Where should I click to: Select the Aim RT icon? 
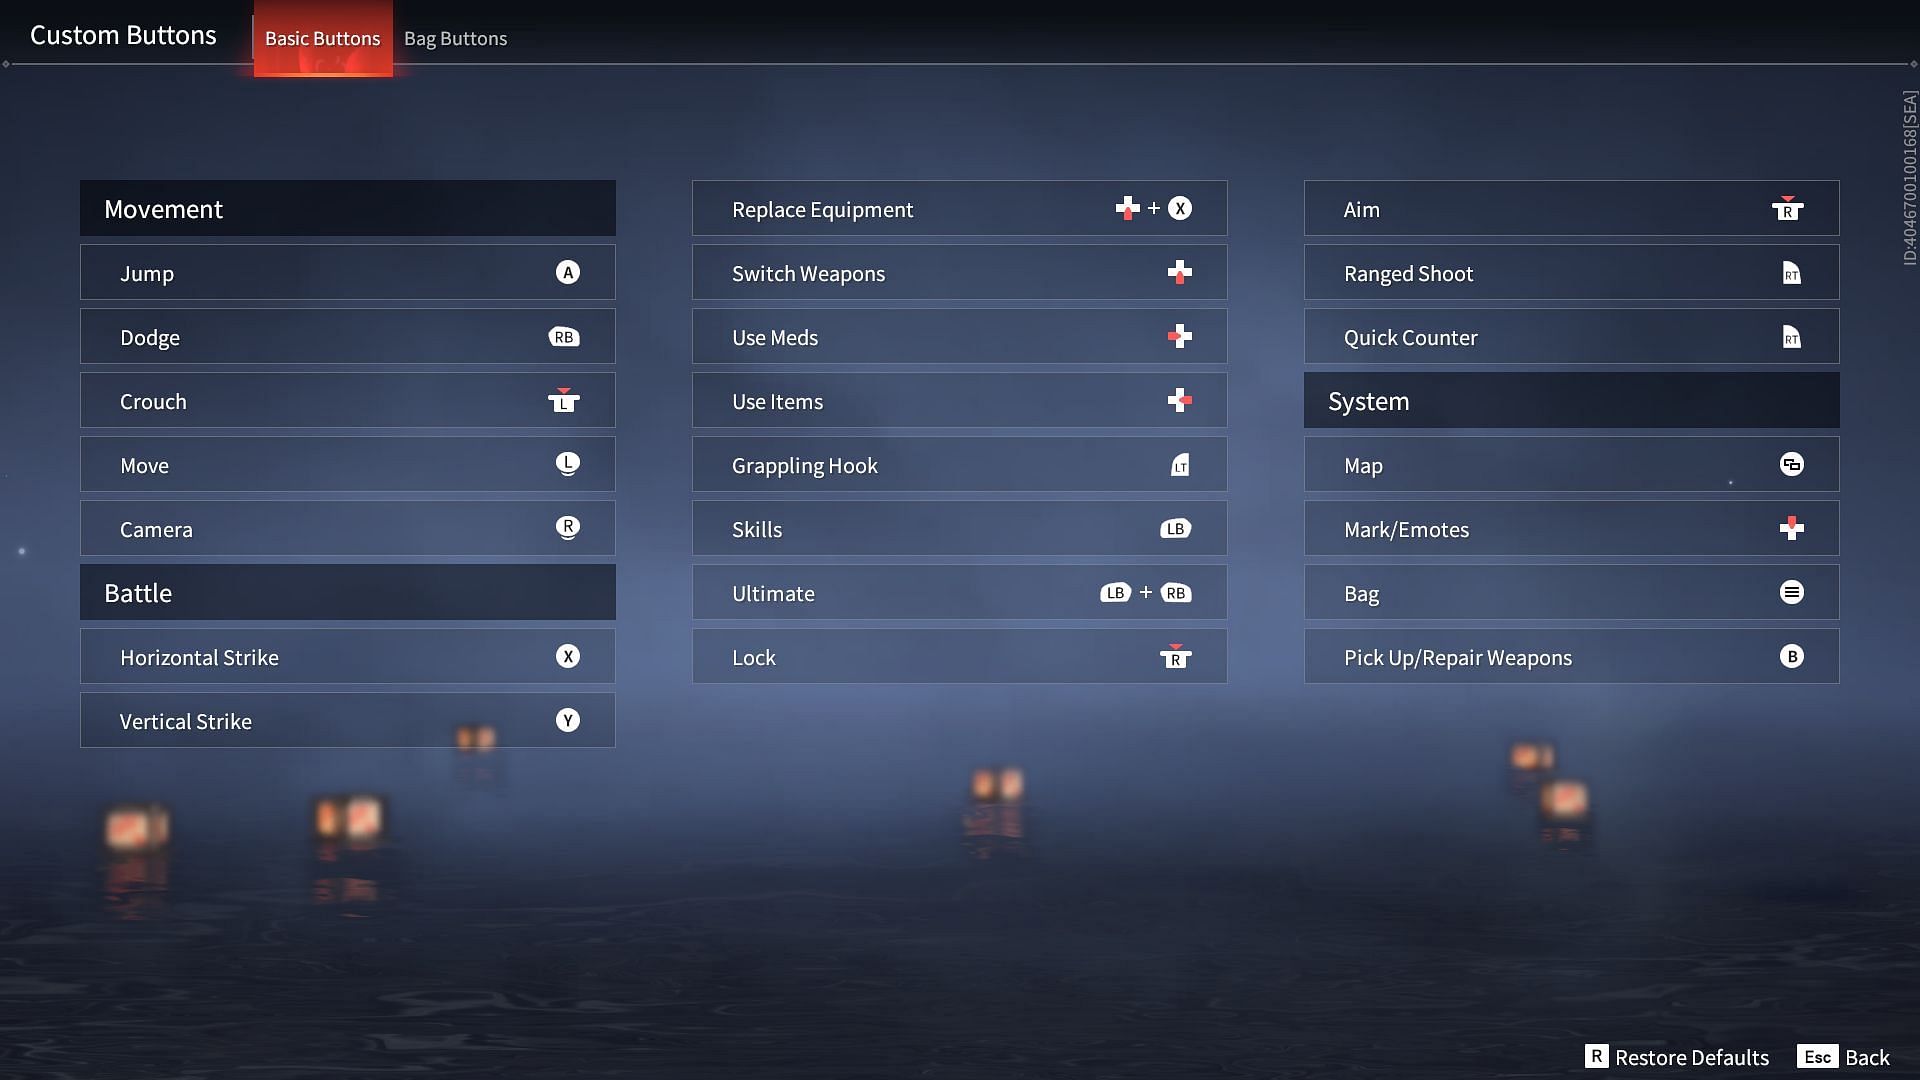click(1787, 207)
